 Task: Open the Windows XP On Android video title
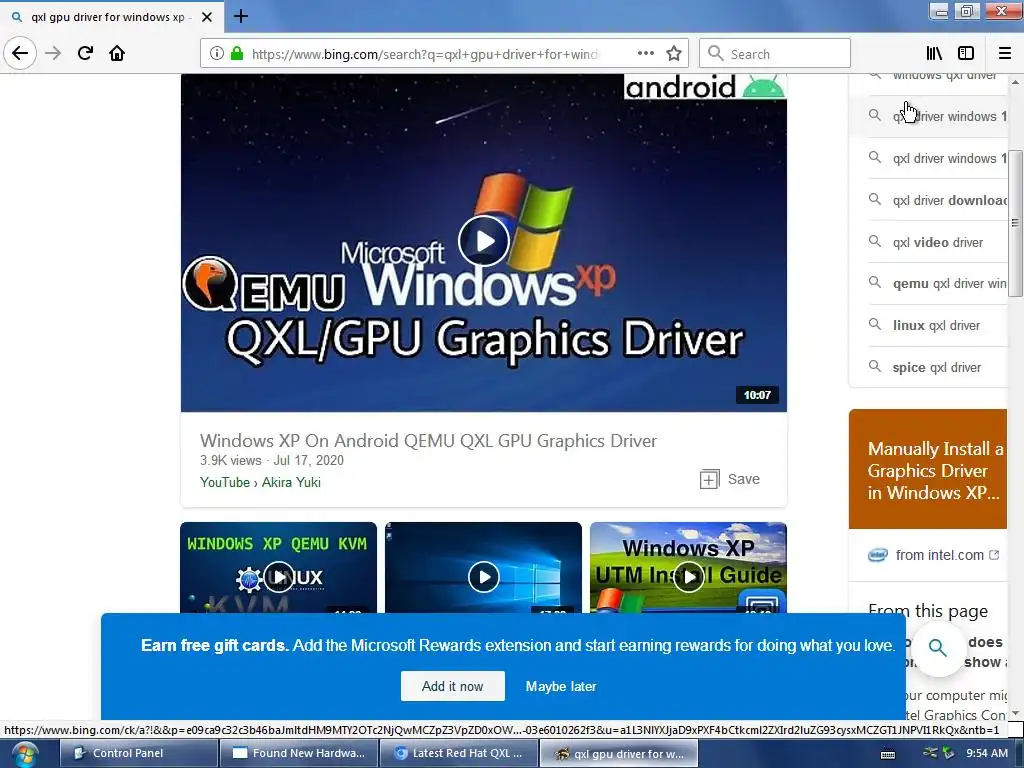click(428, 441)
